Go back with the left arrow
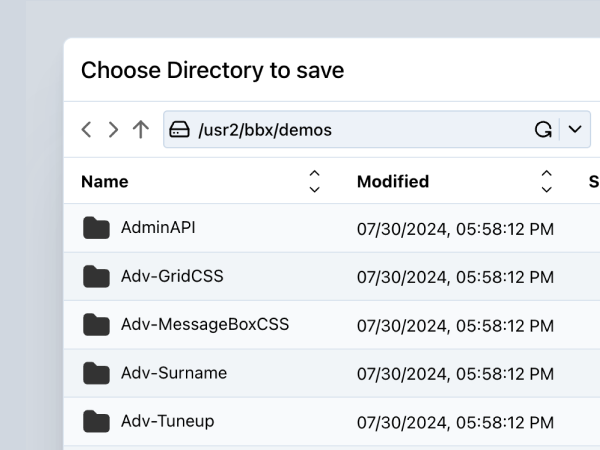 pos(87,129)
